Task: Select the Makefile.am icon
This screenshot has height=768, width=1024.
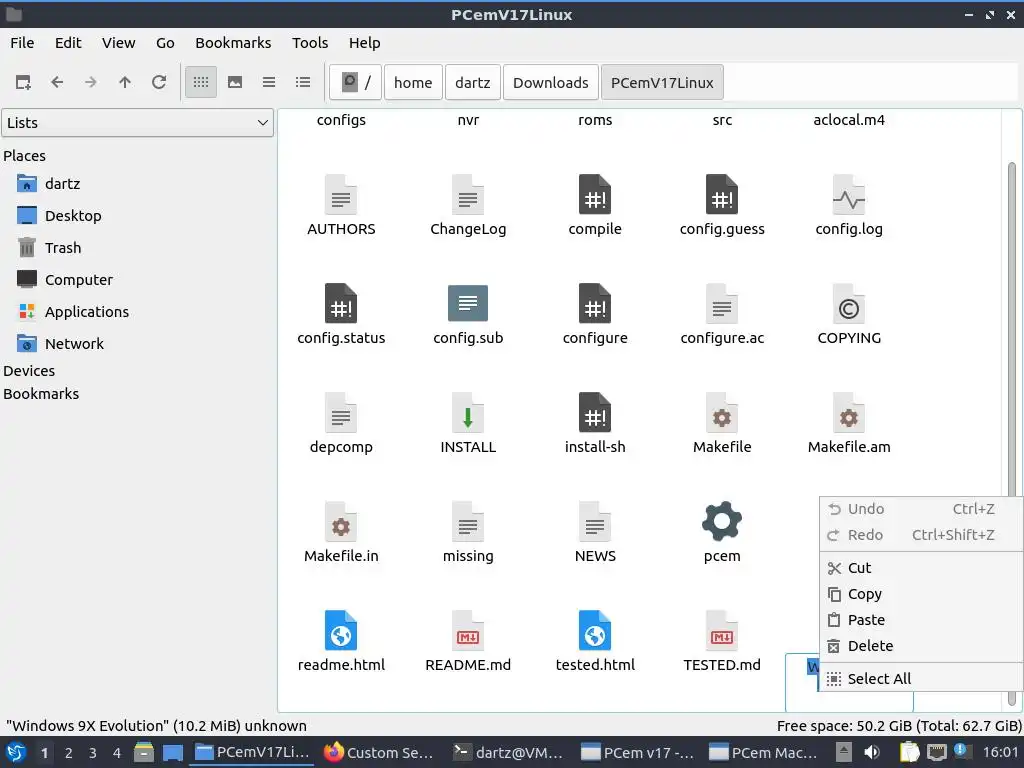Action: (849, 413)
